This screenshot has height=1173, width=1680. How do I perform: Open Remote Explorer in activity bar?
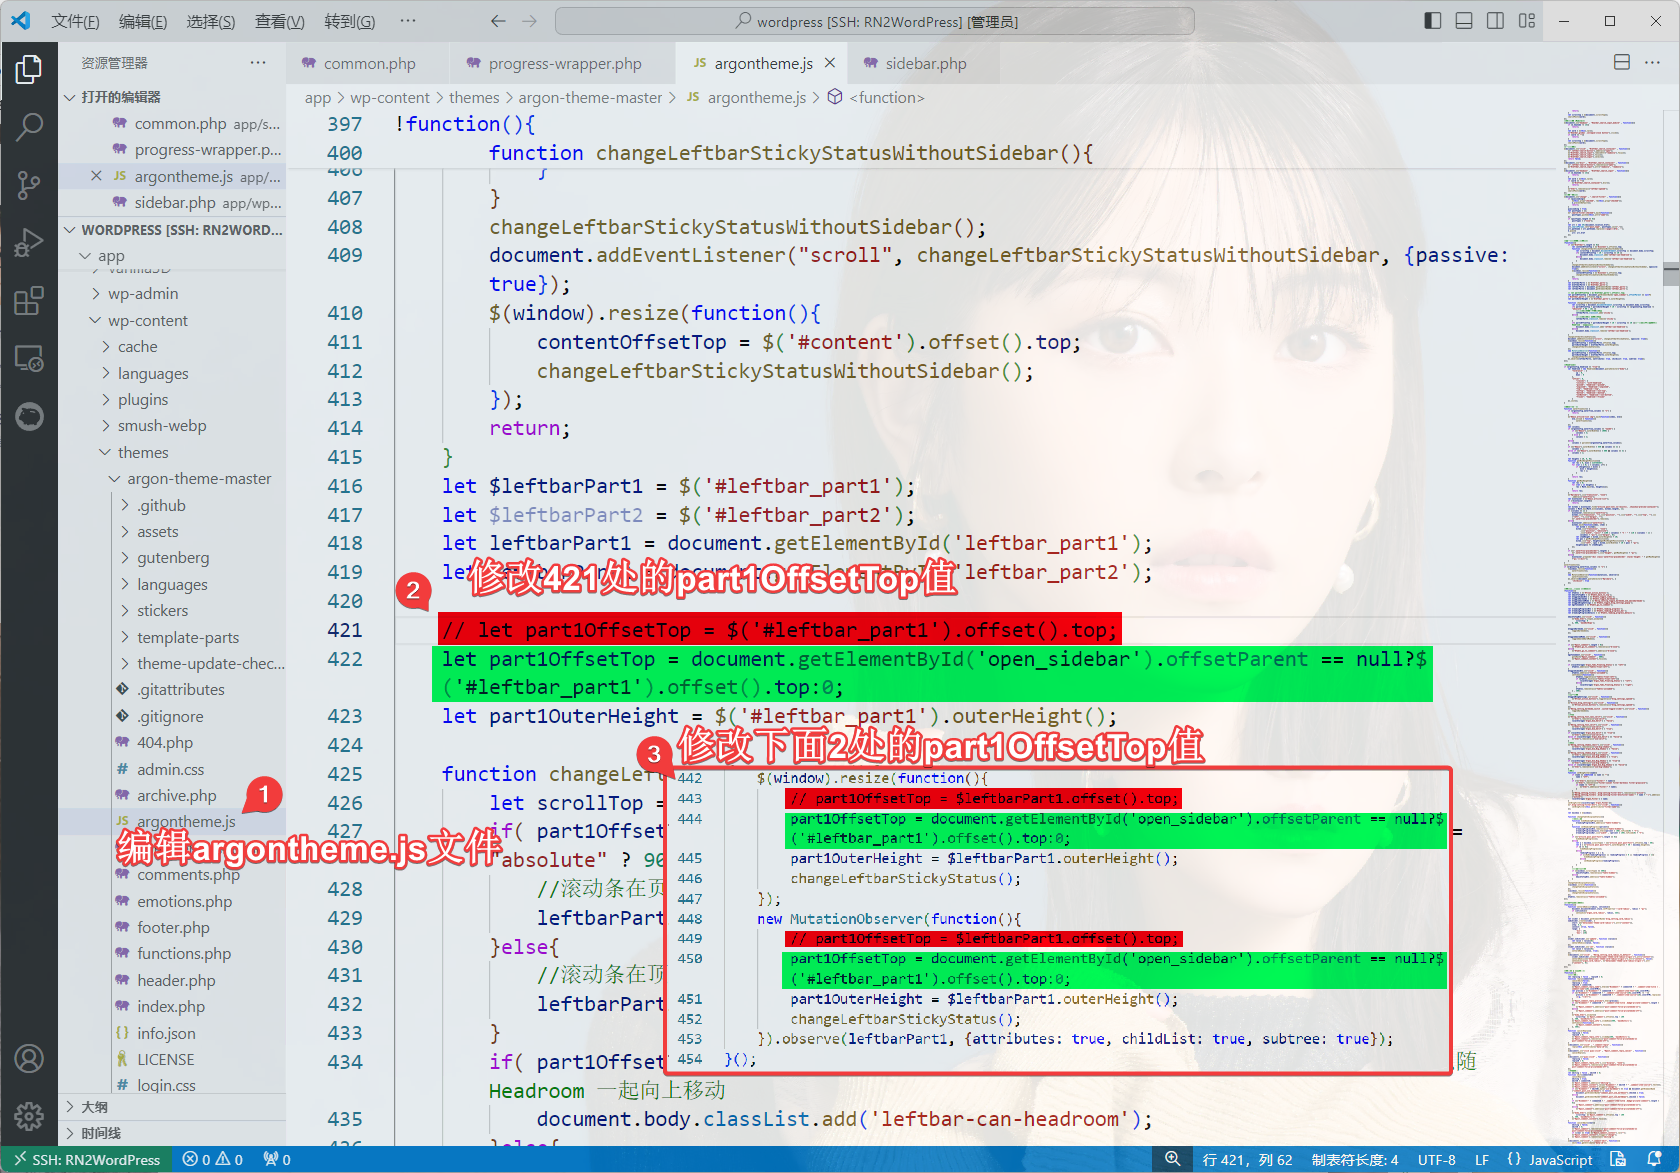tap(29, 358)
